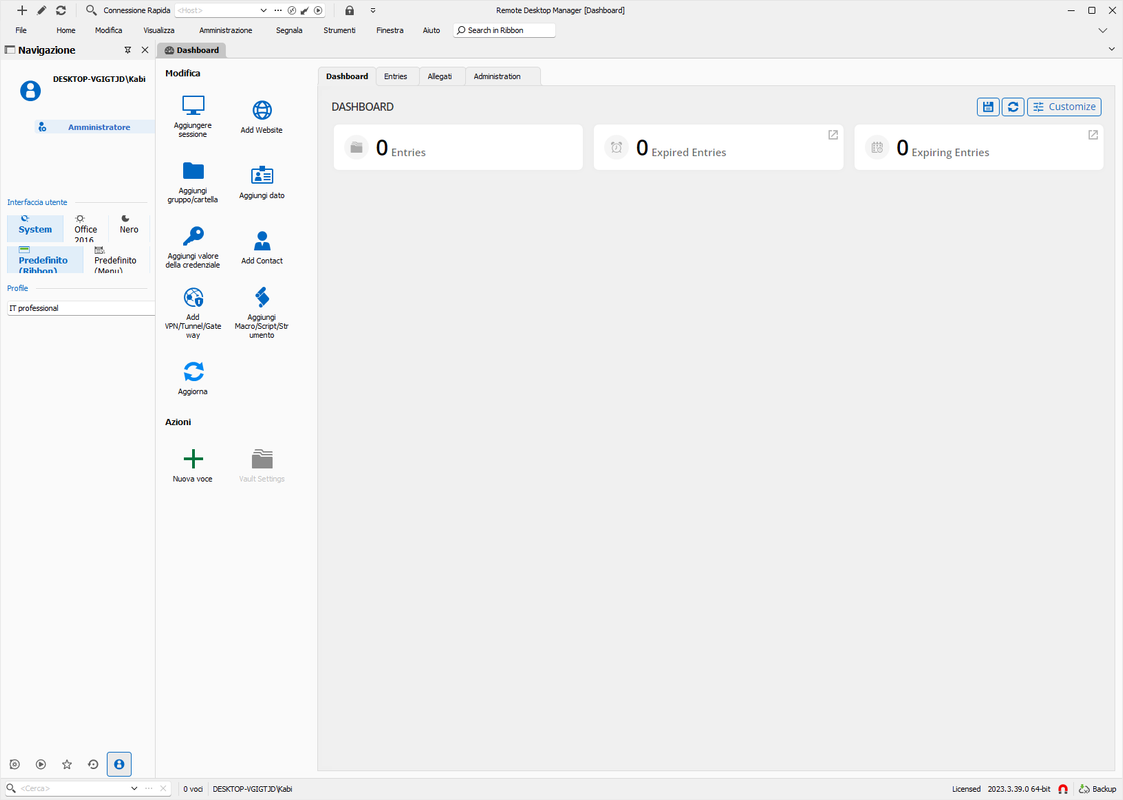The height and width of the screenshot is (800, 1123).
Task: Select the inner Dashboard tab
Action: 347,76
